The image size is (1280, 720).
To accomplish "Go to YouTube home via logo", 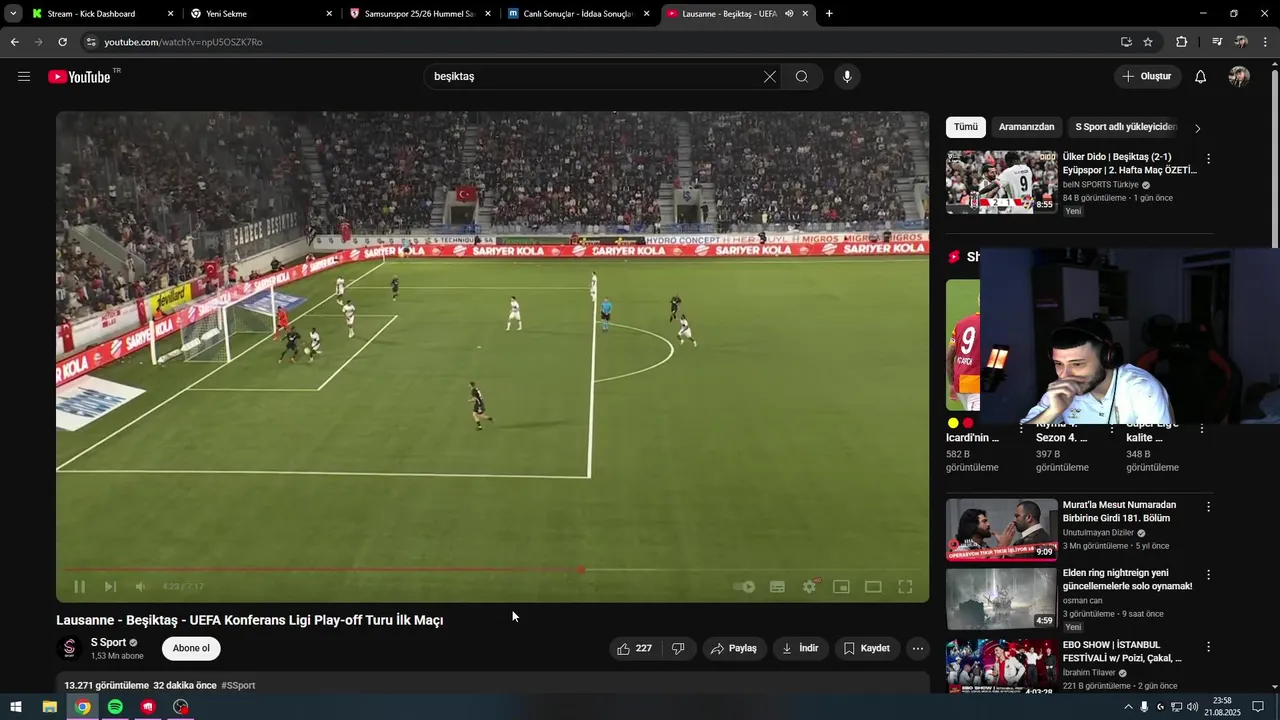I will [79, 77].
